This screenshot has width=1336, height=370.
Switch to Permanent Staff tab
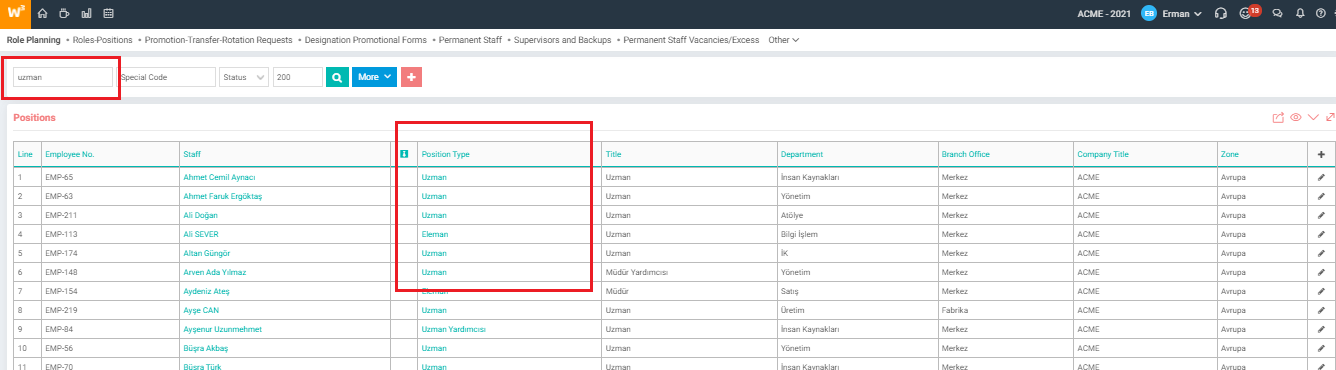[x=471, y=40]
